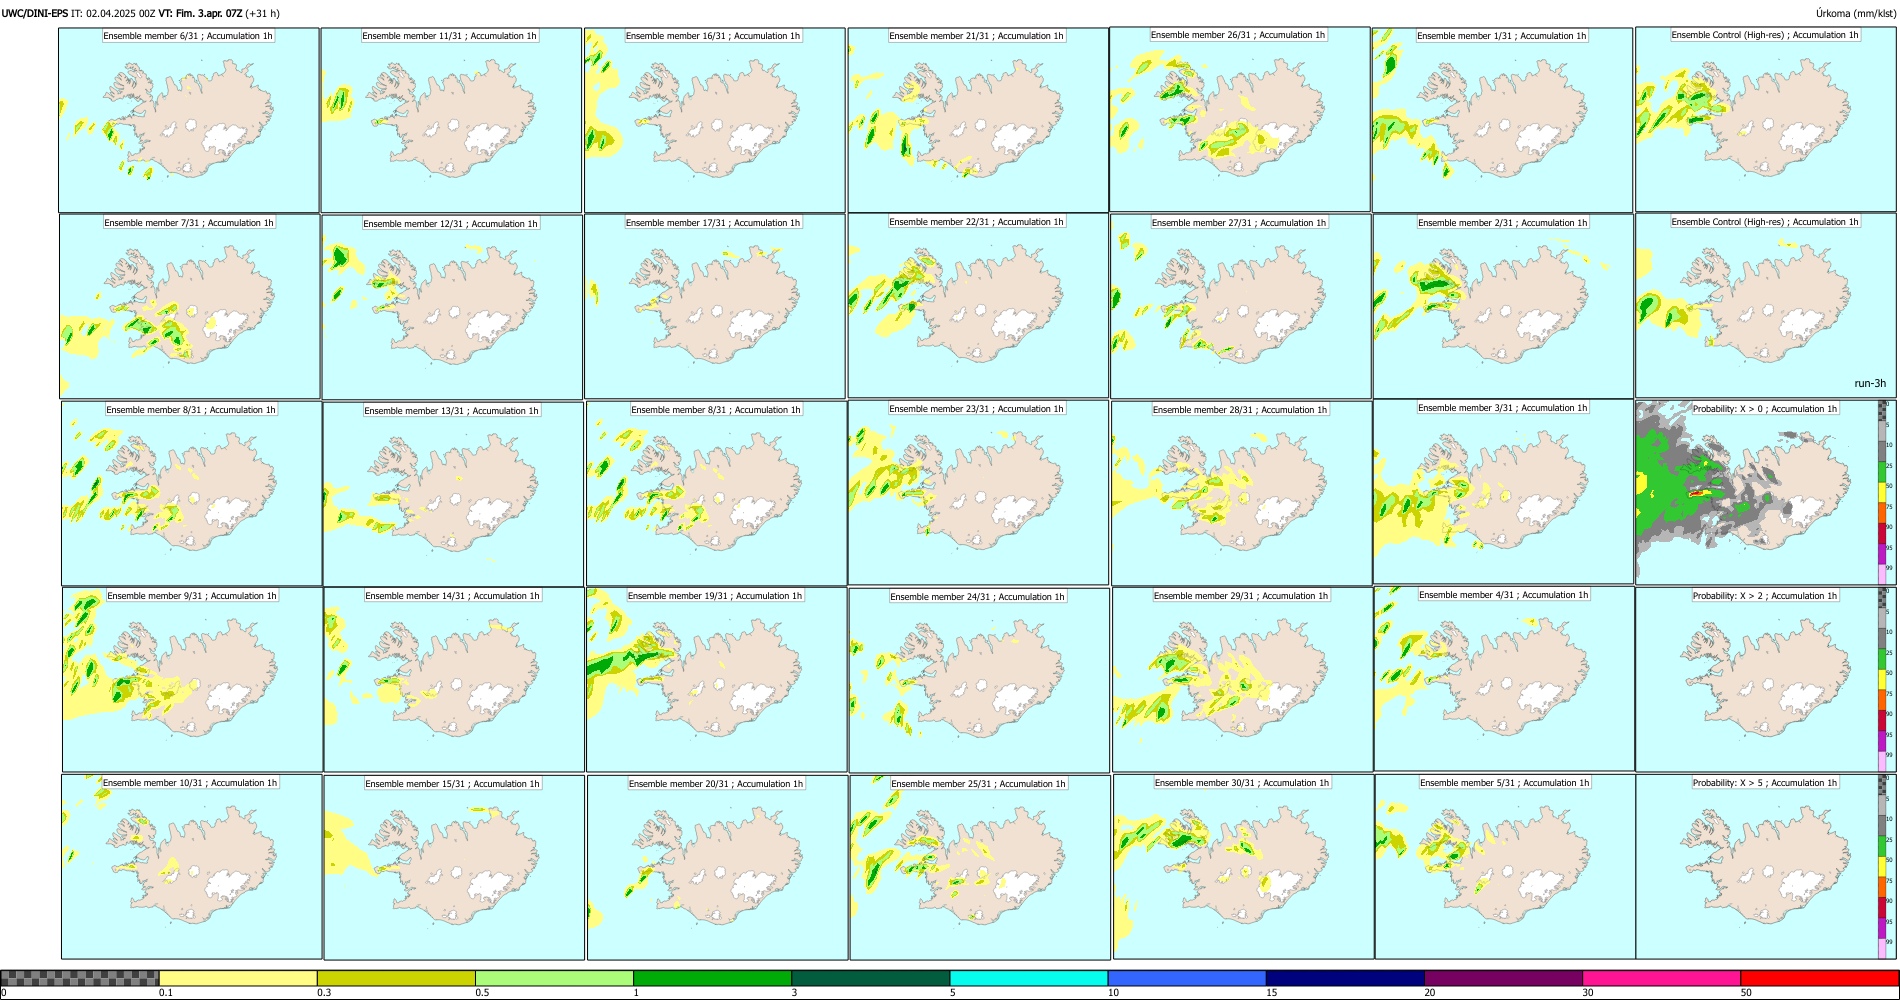
Task: Select the cyan 5–10 legend swatch
Action: (x=1029, y=978)
